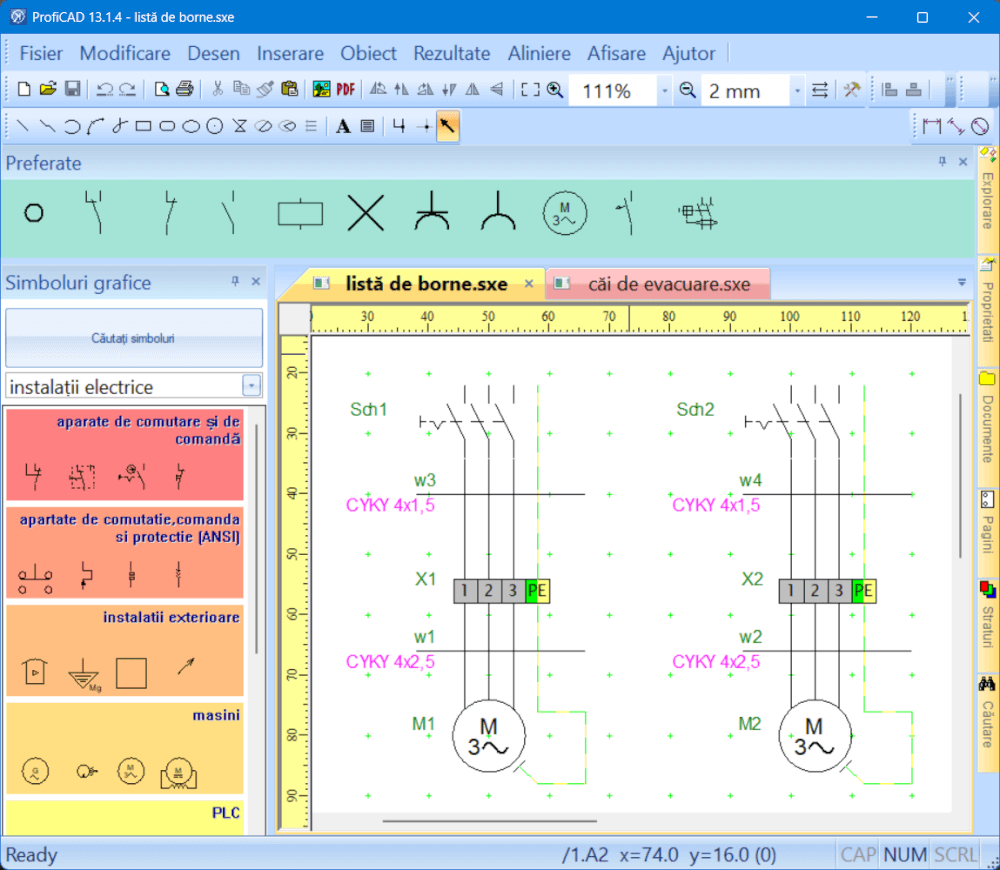Redo the last undone action
This screenshot has height=870, width=1000.
coord(128,89)
